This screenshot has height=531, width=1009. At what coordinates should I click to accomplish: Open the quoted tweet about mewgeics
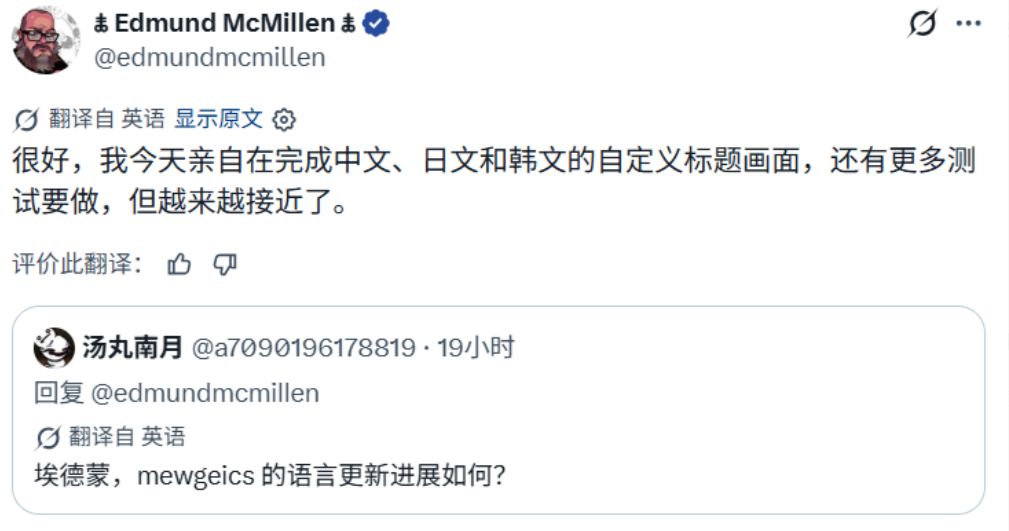pyautogui.click(x=498, y=410)
